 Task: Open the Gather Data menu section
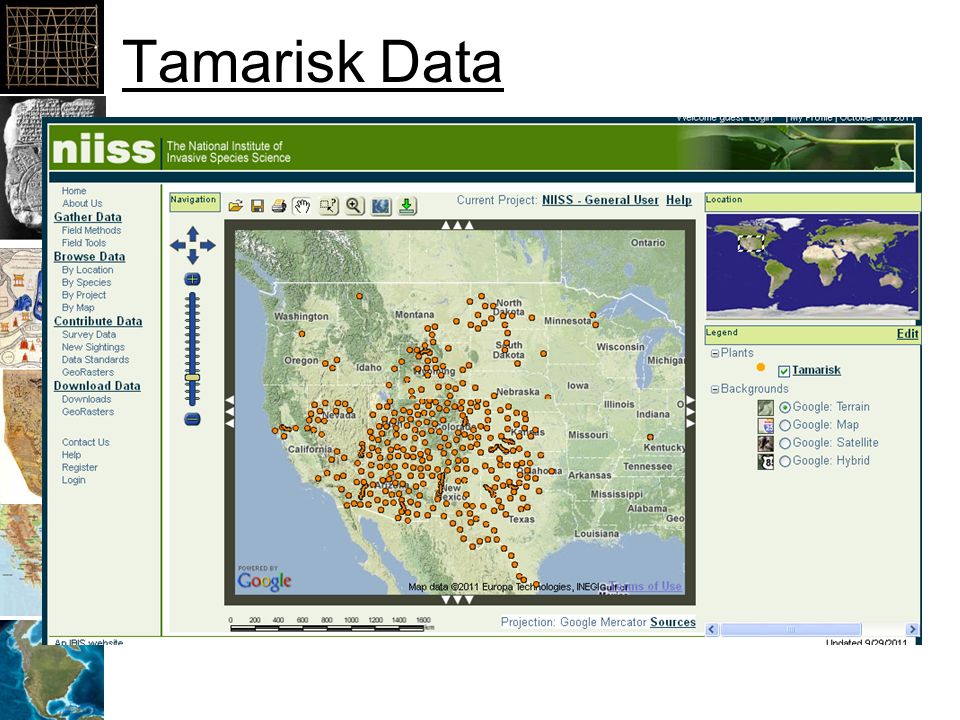[88, 217]
